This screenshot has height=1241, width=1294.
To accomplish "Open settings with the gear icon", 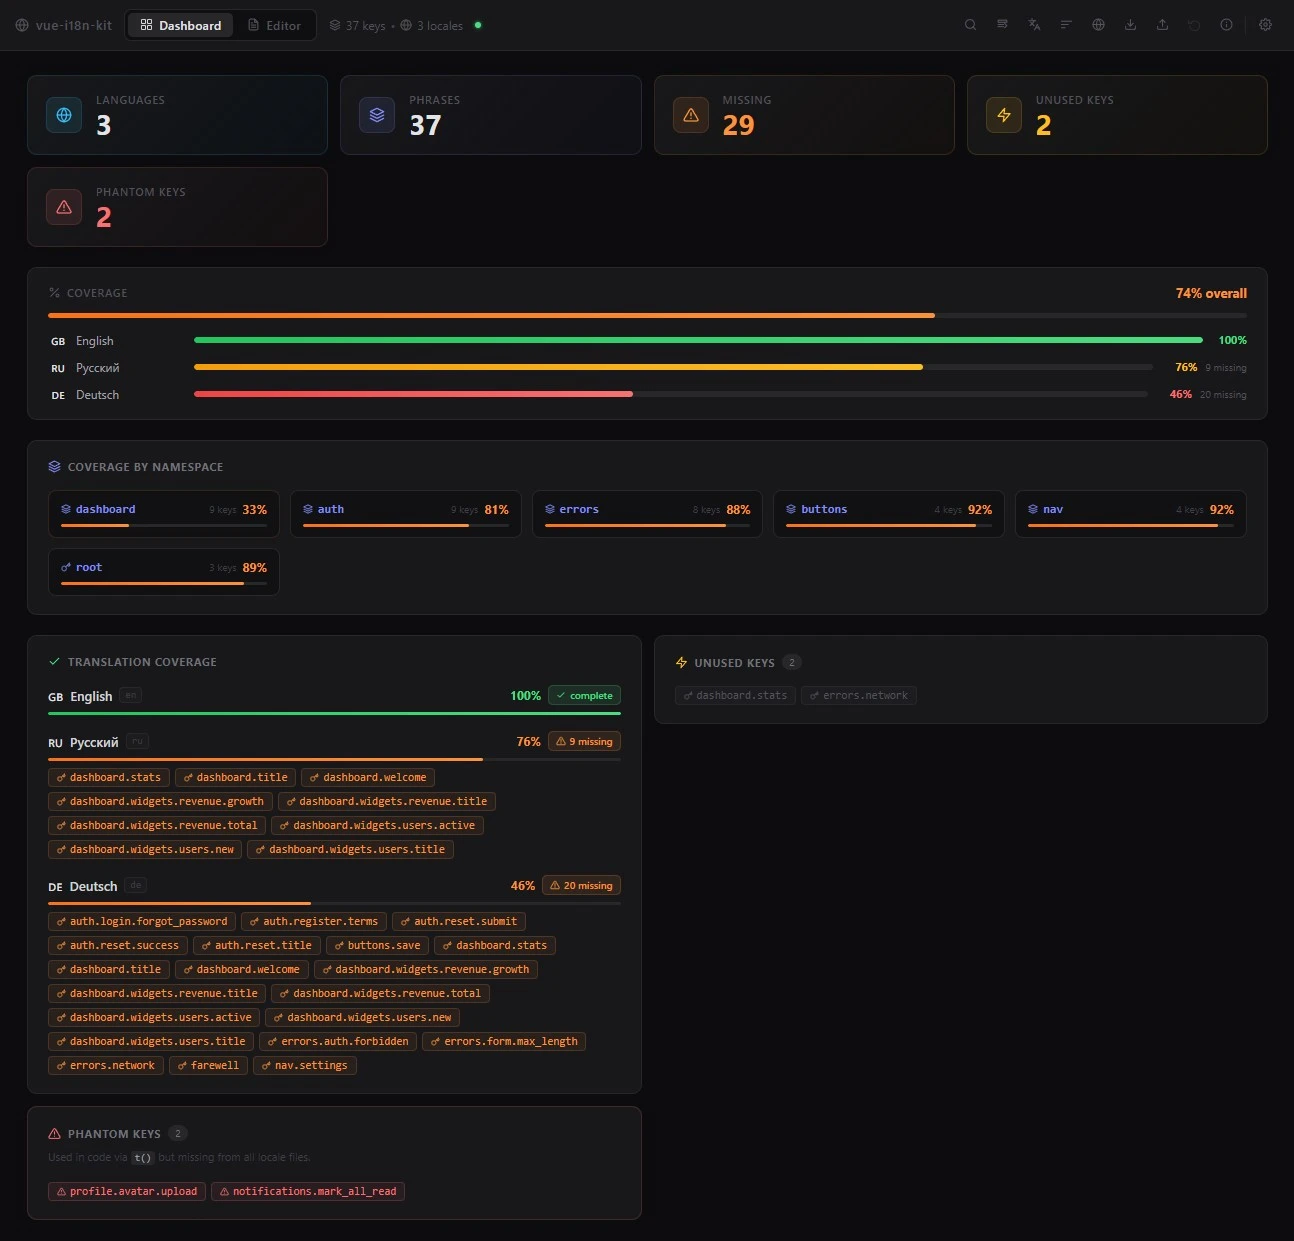I will [x=1265, y=25].
